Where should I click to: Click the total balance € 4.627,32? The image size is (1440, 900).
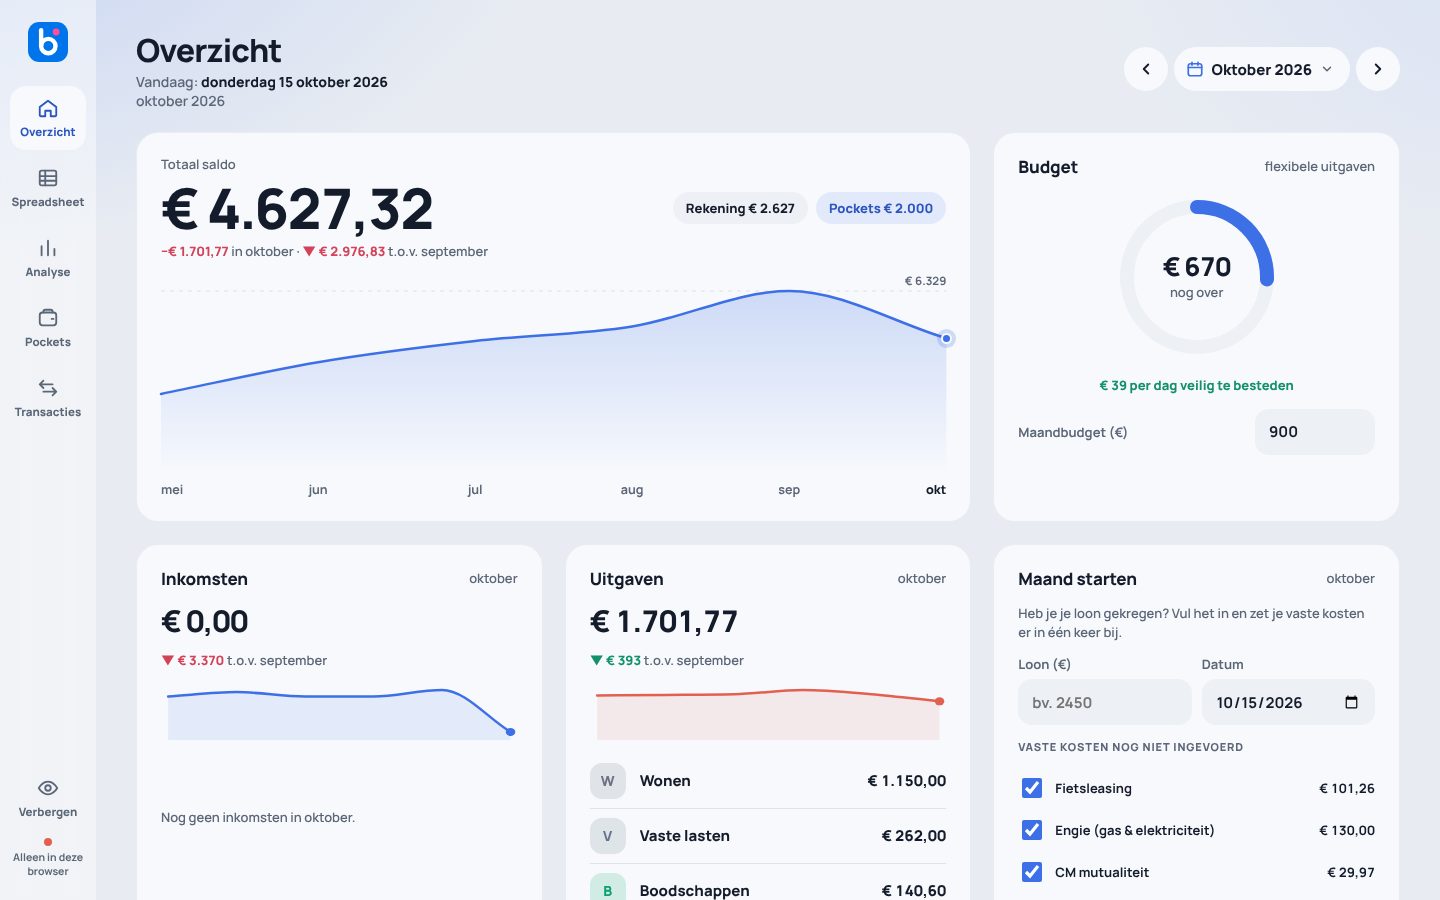[297, 209]
